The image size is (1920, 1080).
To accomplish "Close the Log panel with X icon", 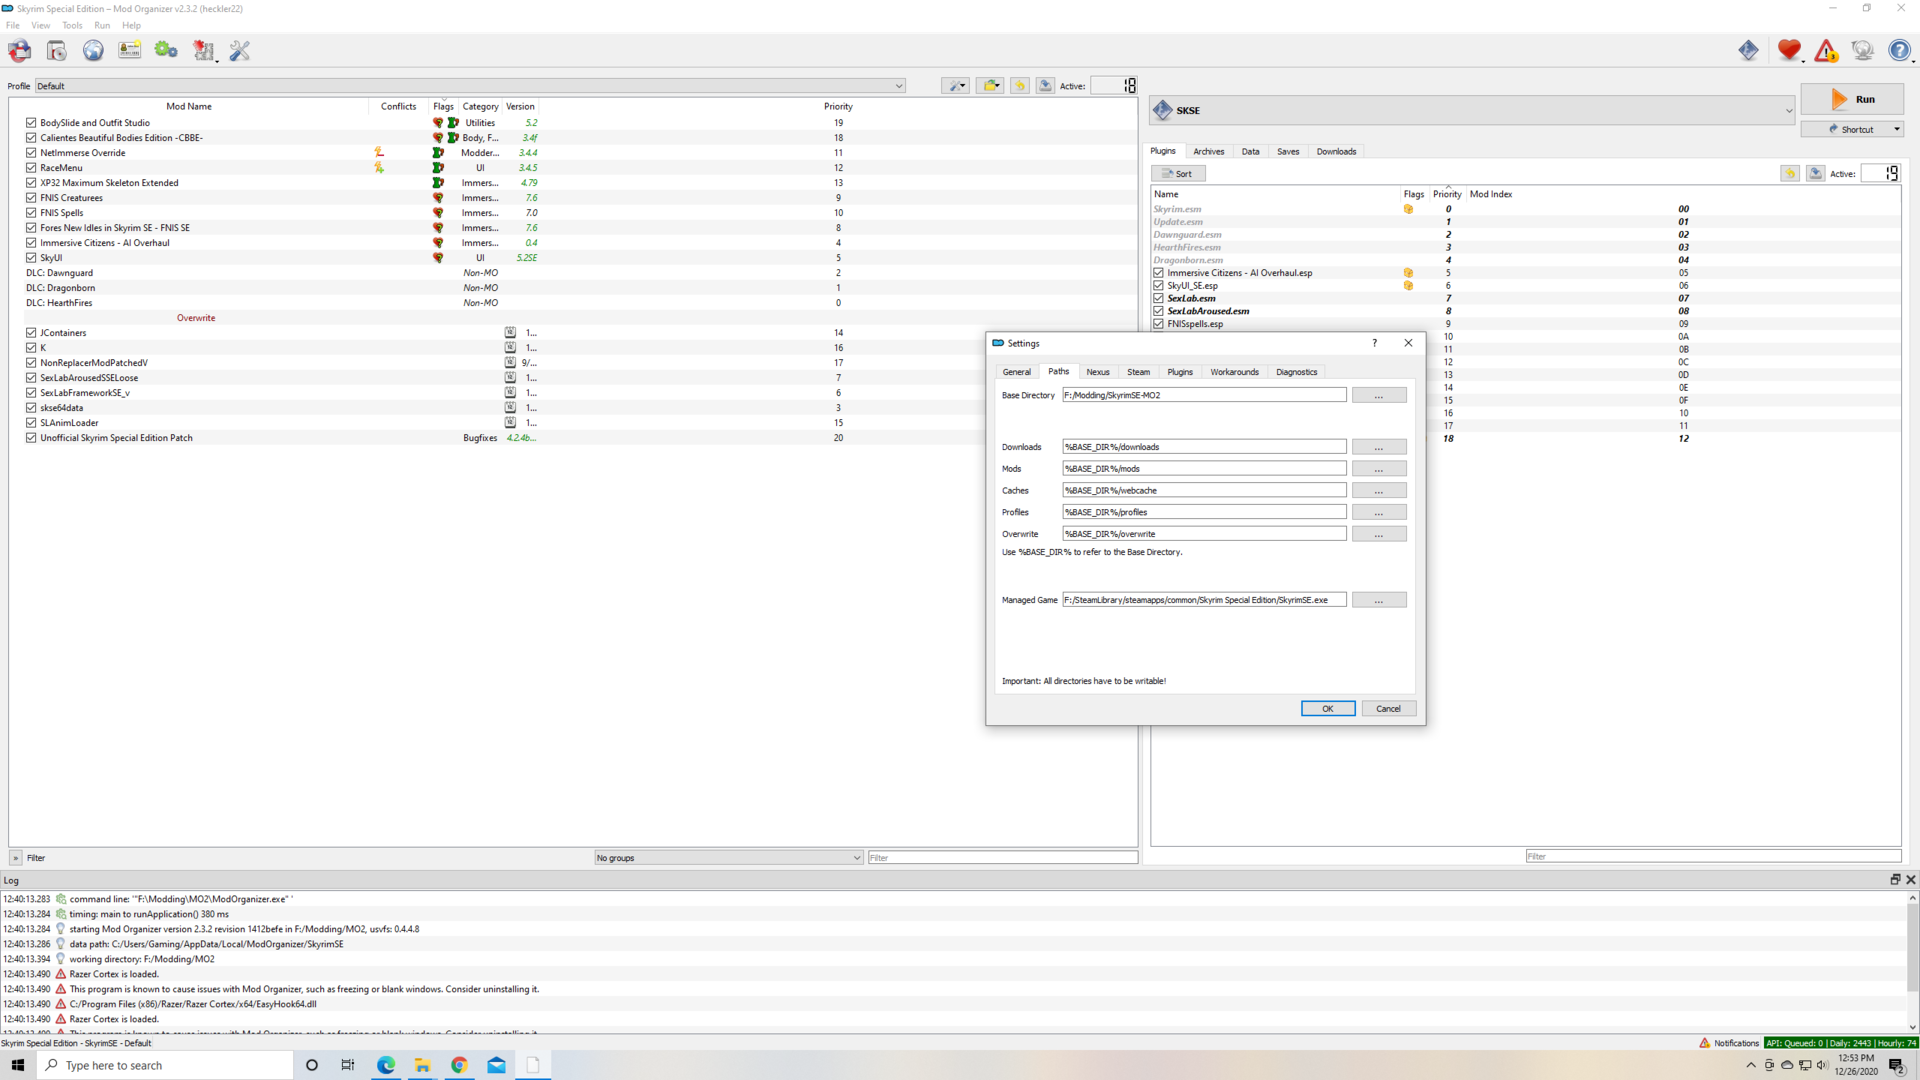I will click(x=1911, y=880).
